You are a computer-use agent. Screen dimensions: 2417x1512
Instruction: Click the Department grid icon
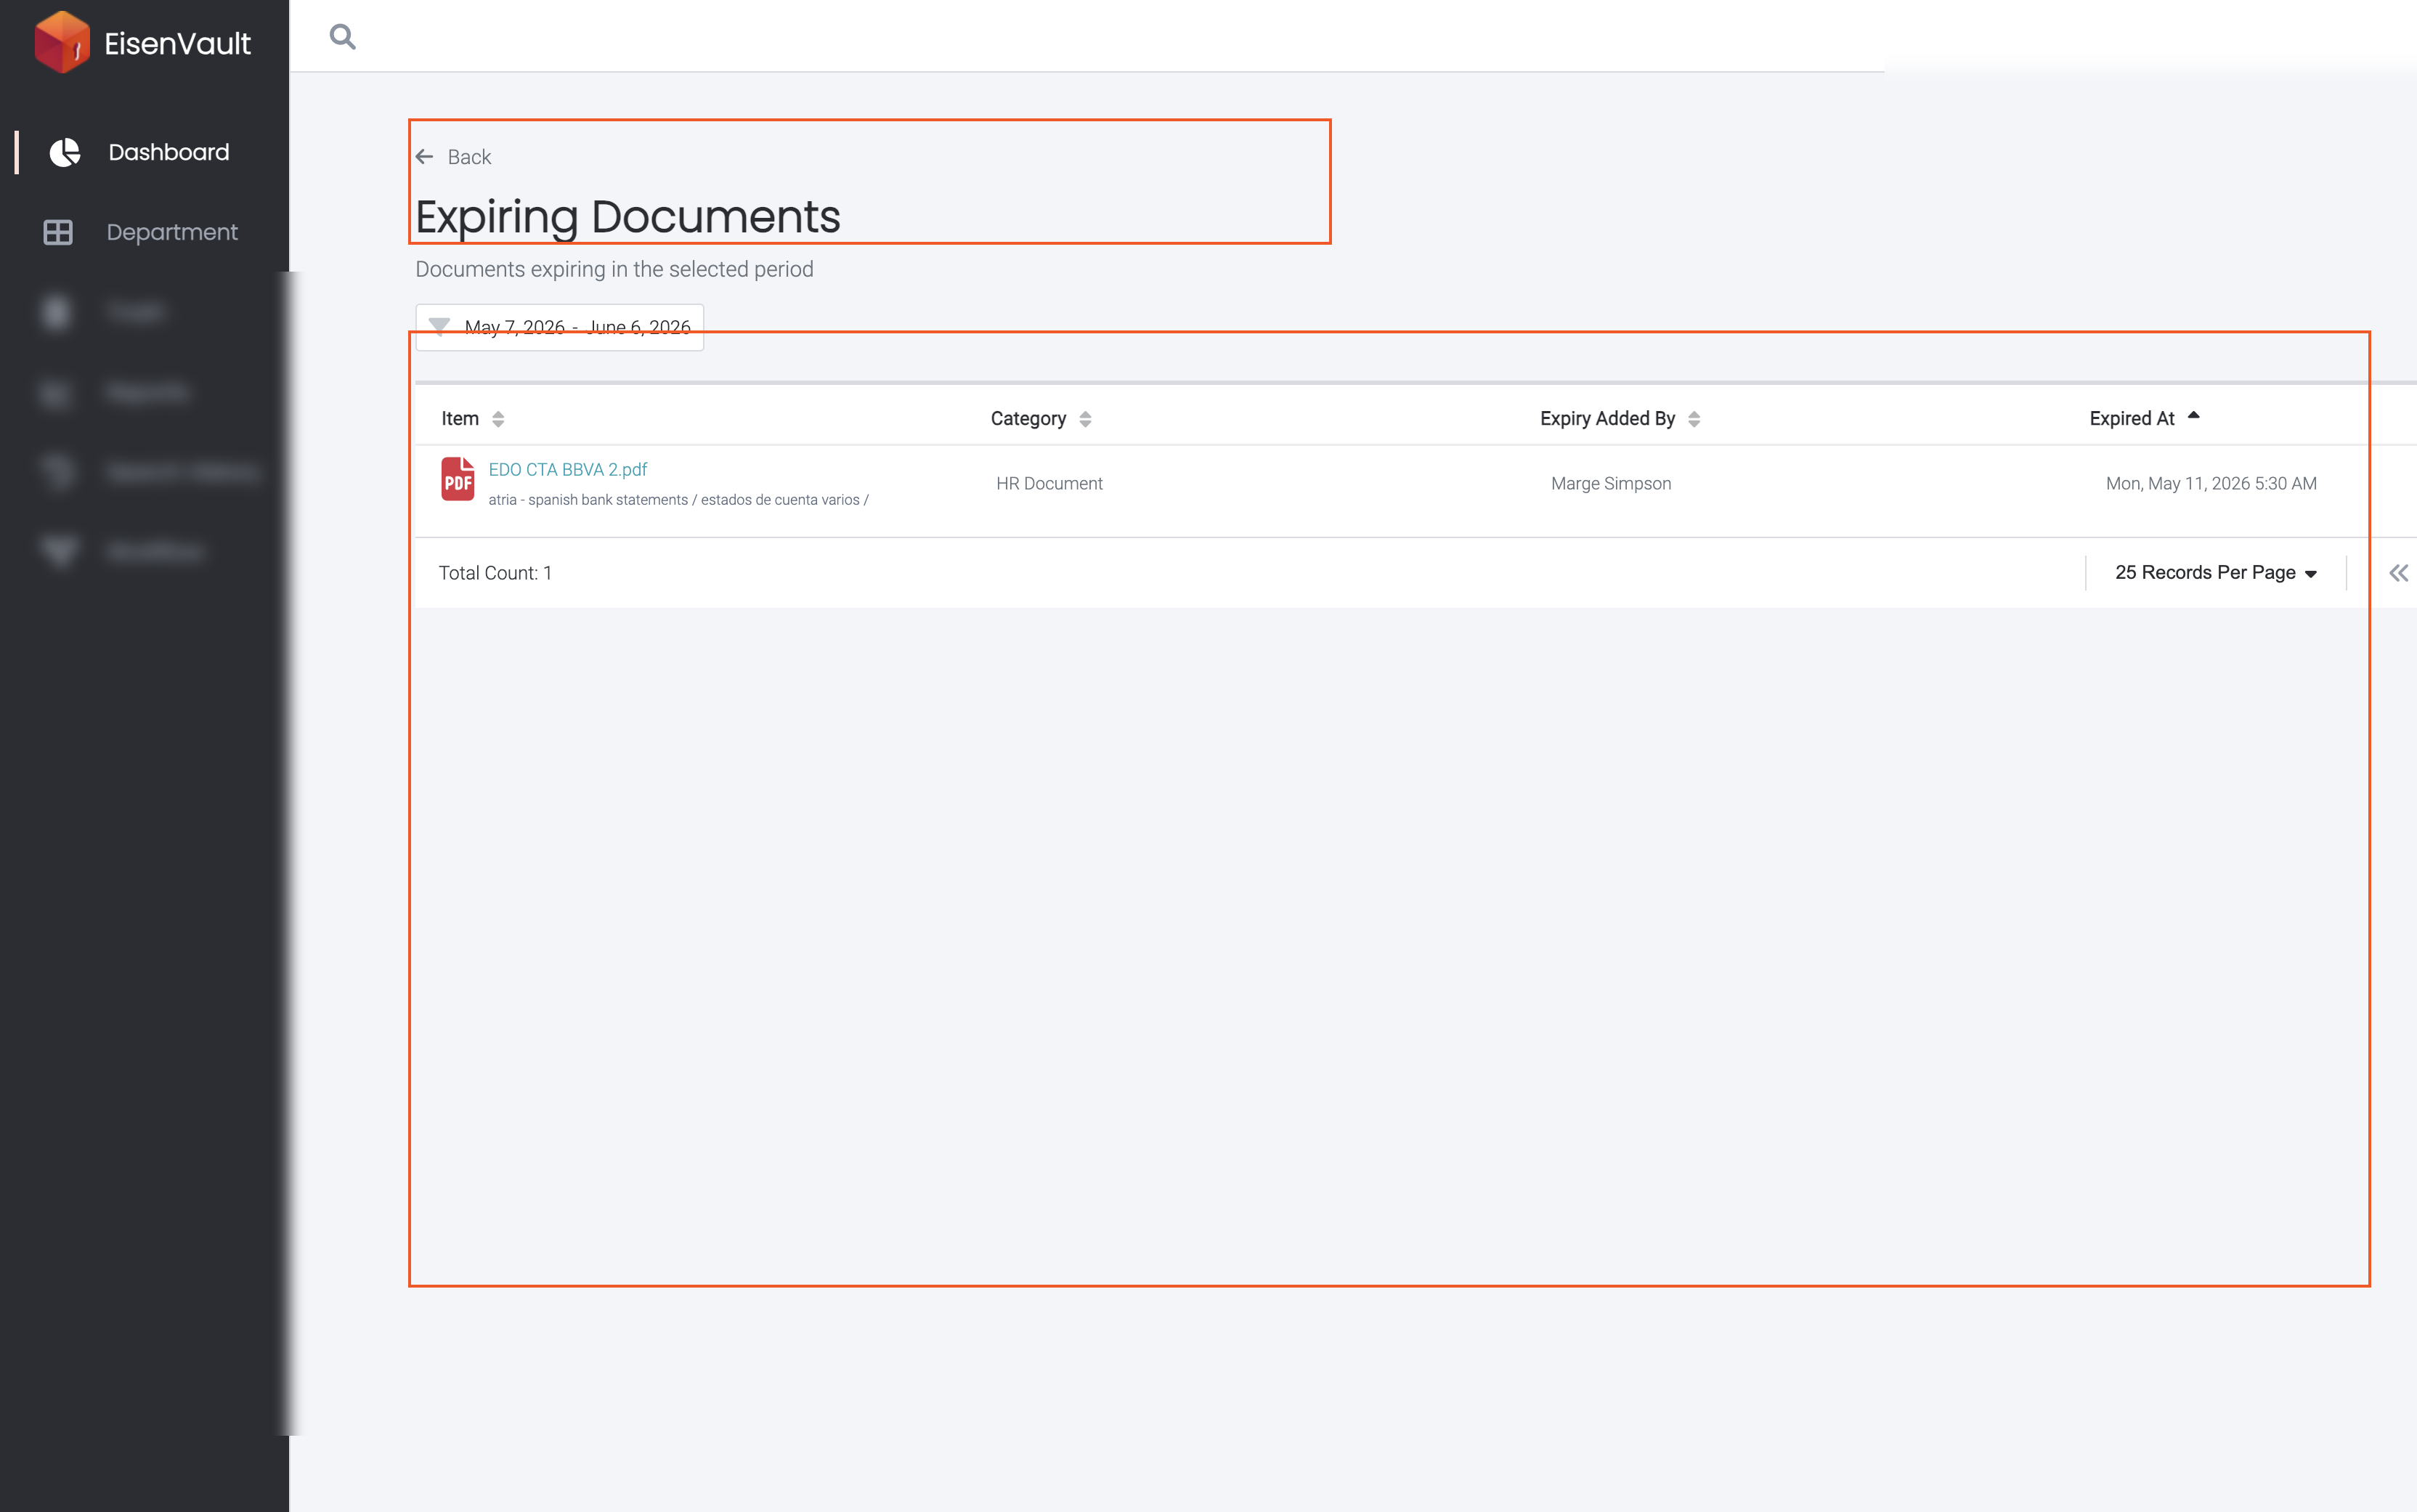coord(58,232)
